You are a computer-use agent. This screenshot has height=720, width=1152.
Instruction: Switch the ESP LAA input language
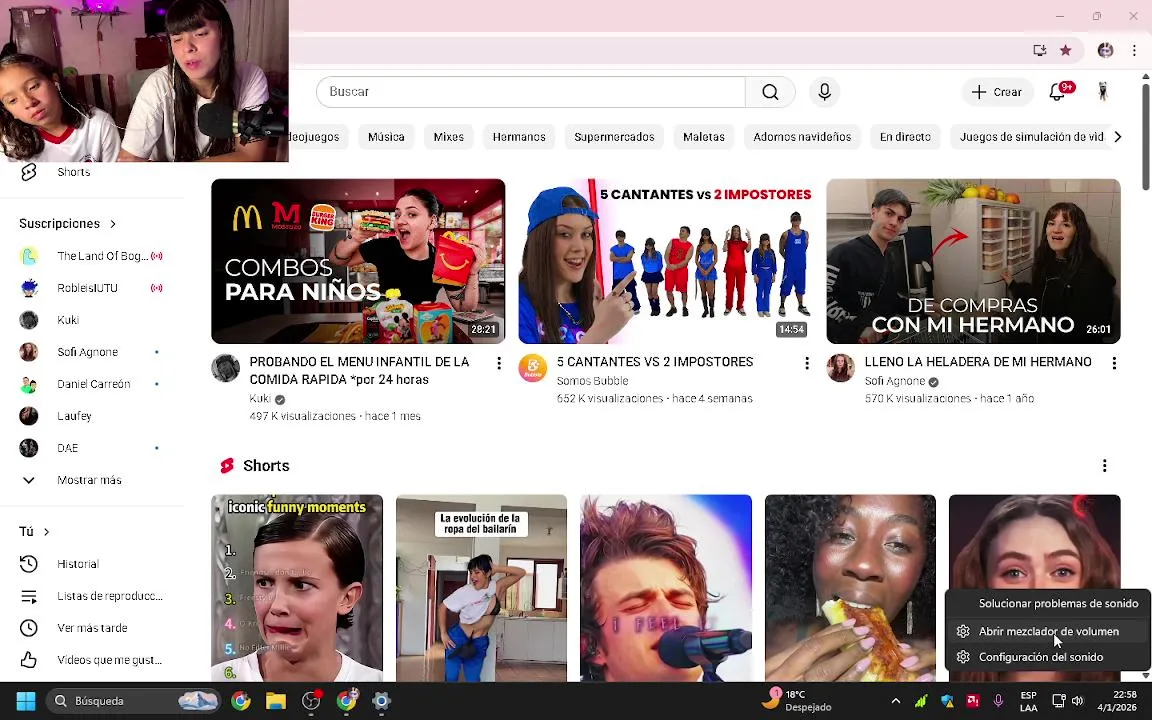tap(1029, 701)
